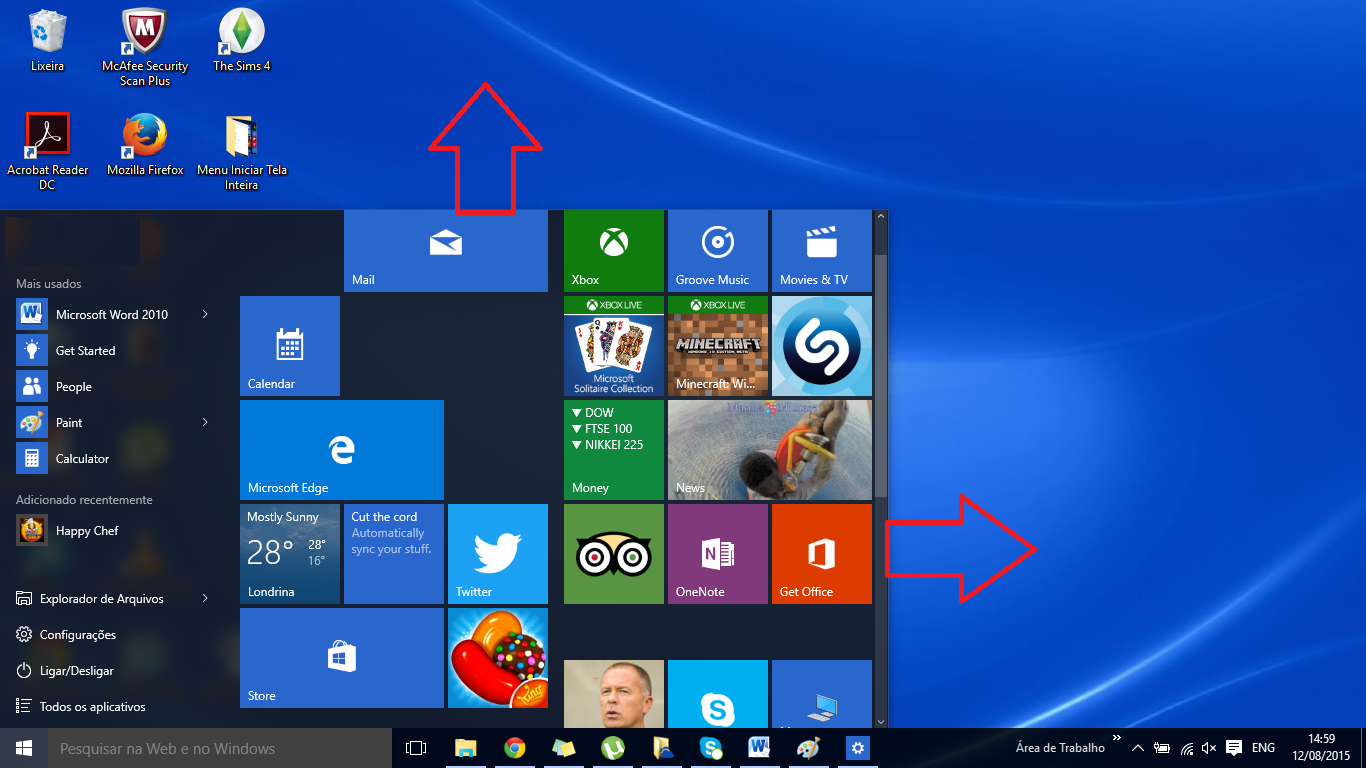Select the McAfee Security Scan Plus desktop icon
Image resolution: width=1366 pixels, height=768 pixels.
pyautogui.click(x=145, y=47)
